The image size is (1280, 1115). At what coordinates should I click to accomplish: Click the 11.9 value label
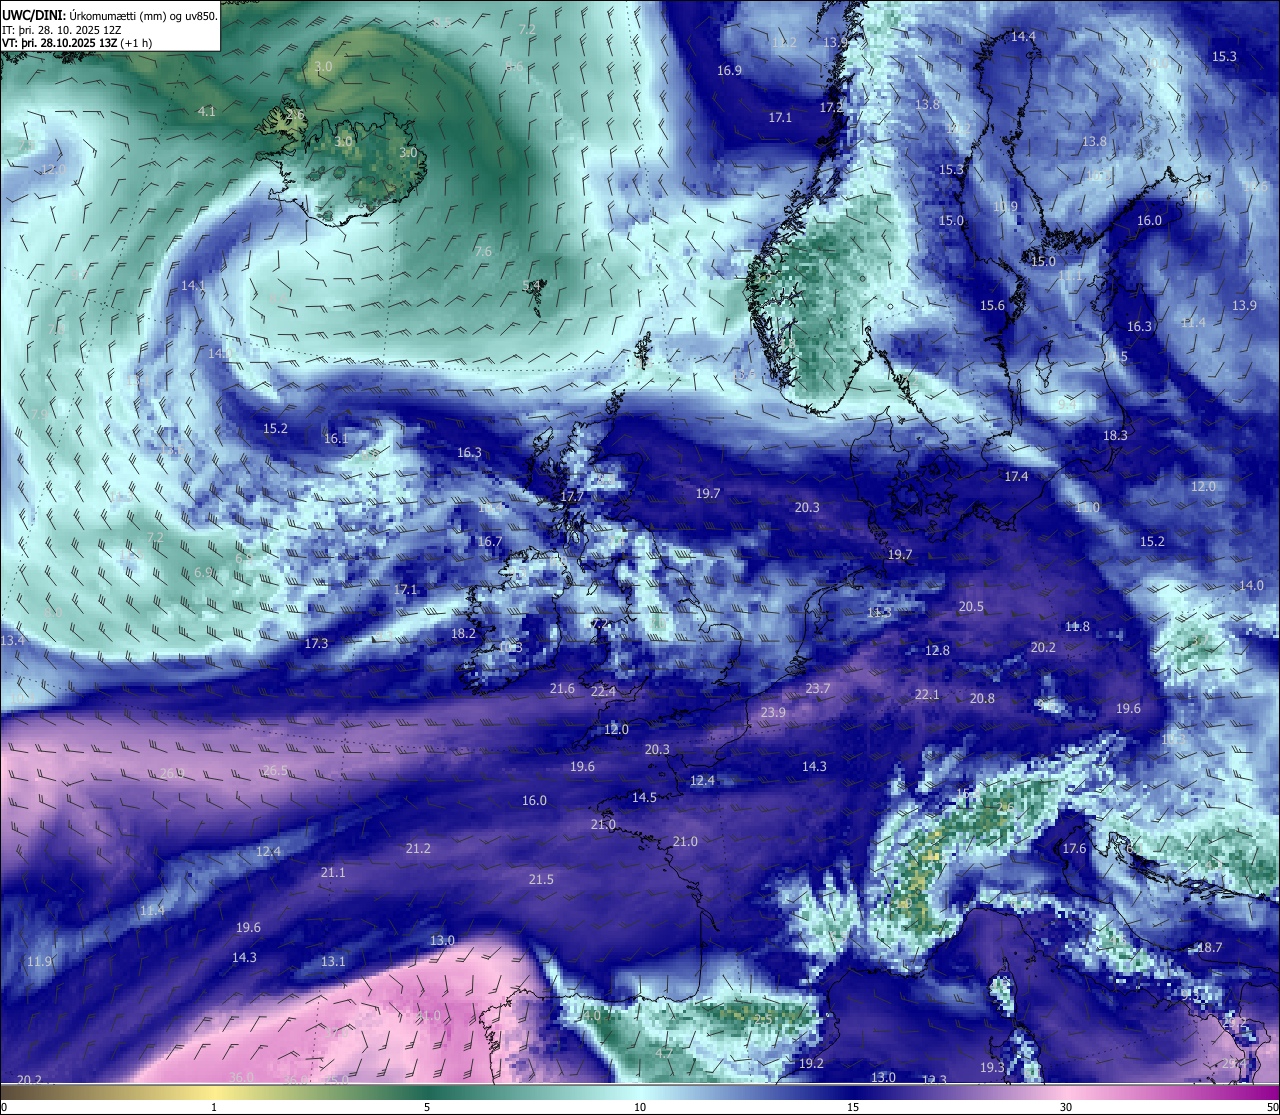coord(39,962)
